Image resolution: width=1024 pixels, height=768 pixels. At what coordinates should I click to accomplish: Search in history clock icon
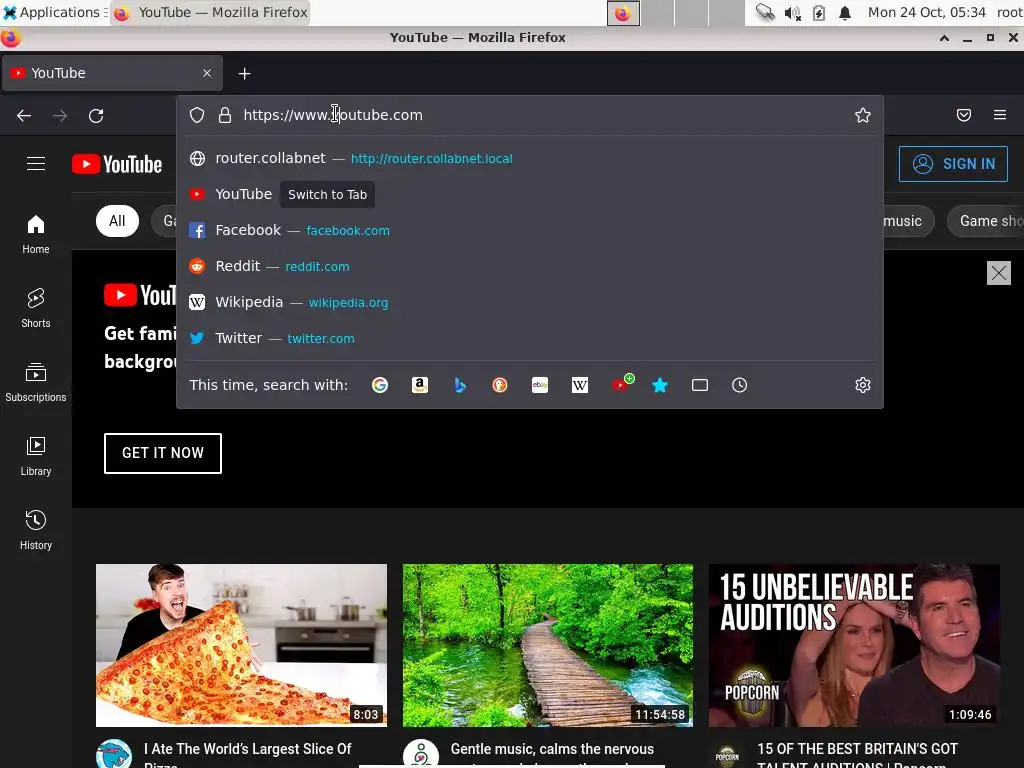pos(739,385)
